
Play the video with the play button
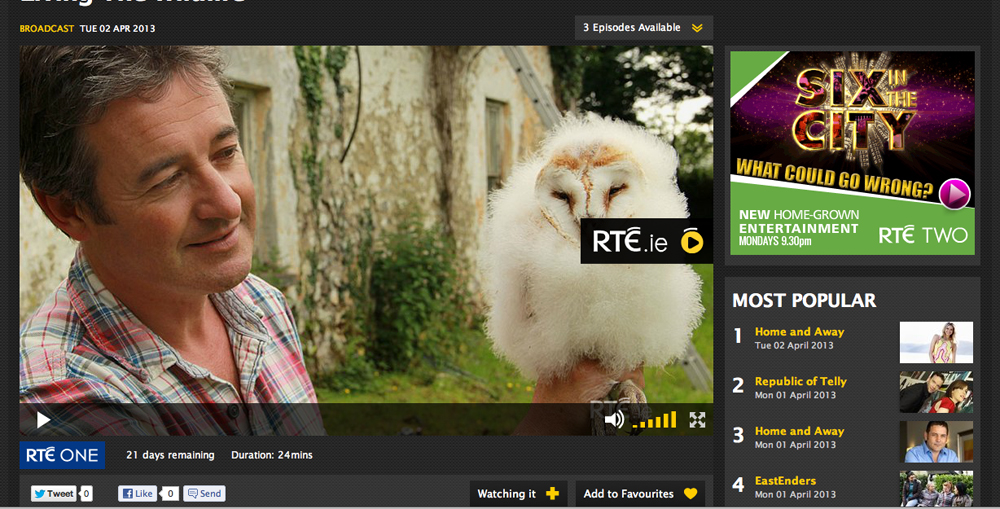point(43,420)
